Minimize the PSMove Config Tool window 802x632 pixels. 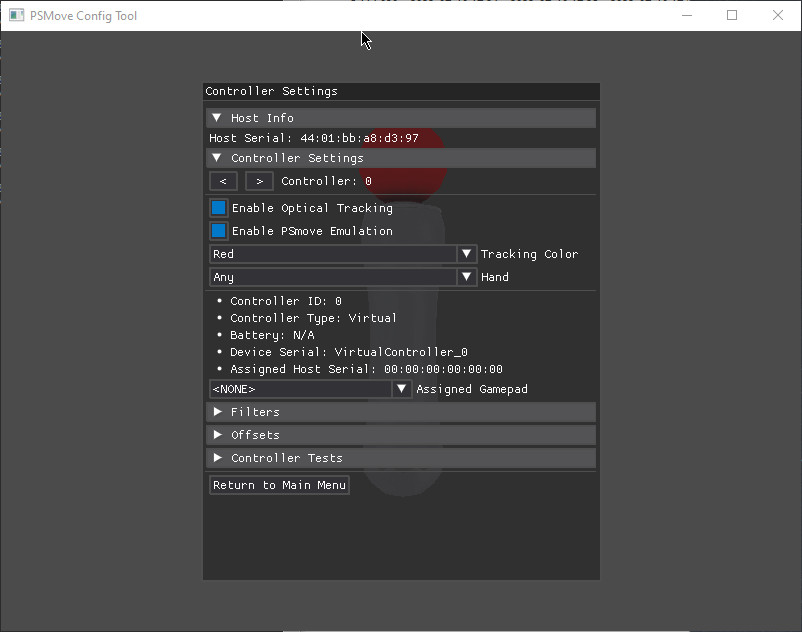687,15
